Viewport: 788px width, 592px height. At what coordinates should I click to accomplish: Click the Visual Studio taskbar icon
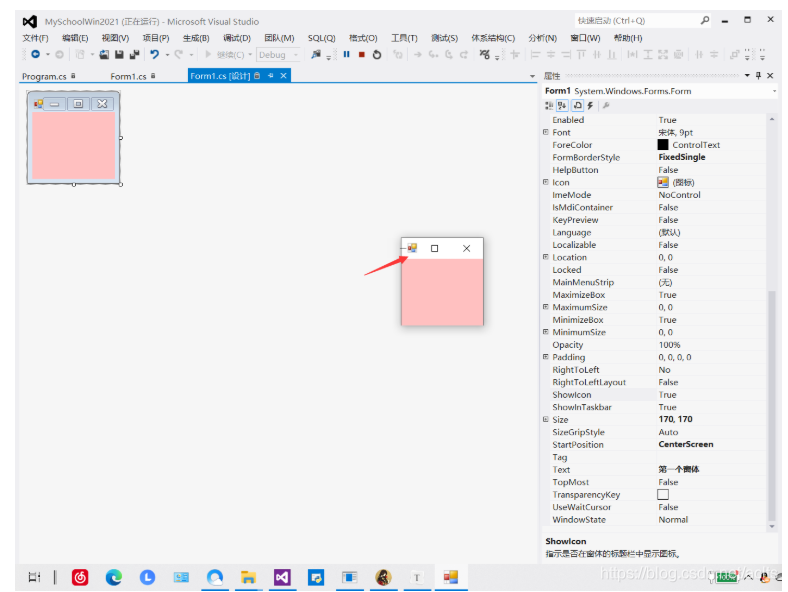pyautogui.click(x=282, y=577)
